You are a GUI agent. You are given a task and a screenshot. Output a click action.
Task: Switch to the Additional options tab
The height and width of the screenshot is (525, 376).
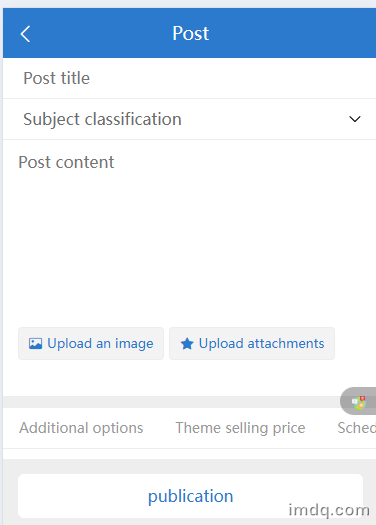(x=81, y=428)
